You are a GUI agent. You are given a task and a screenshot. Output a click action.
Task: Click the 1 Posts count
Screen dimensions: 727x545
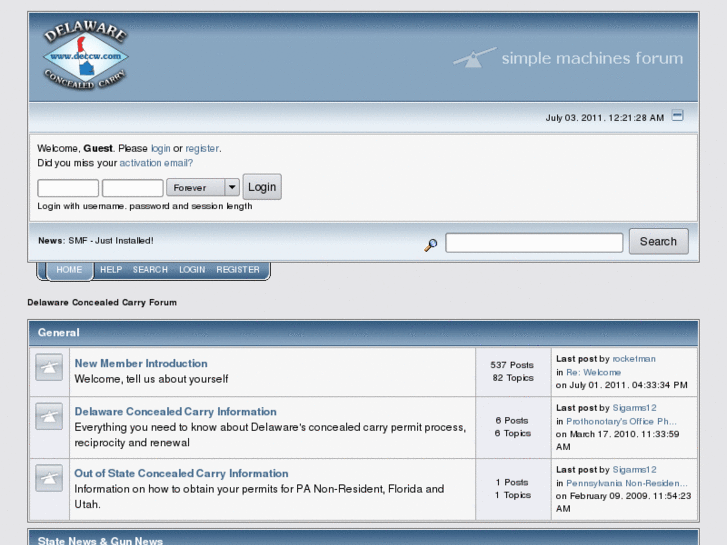(512, 482)
